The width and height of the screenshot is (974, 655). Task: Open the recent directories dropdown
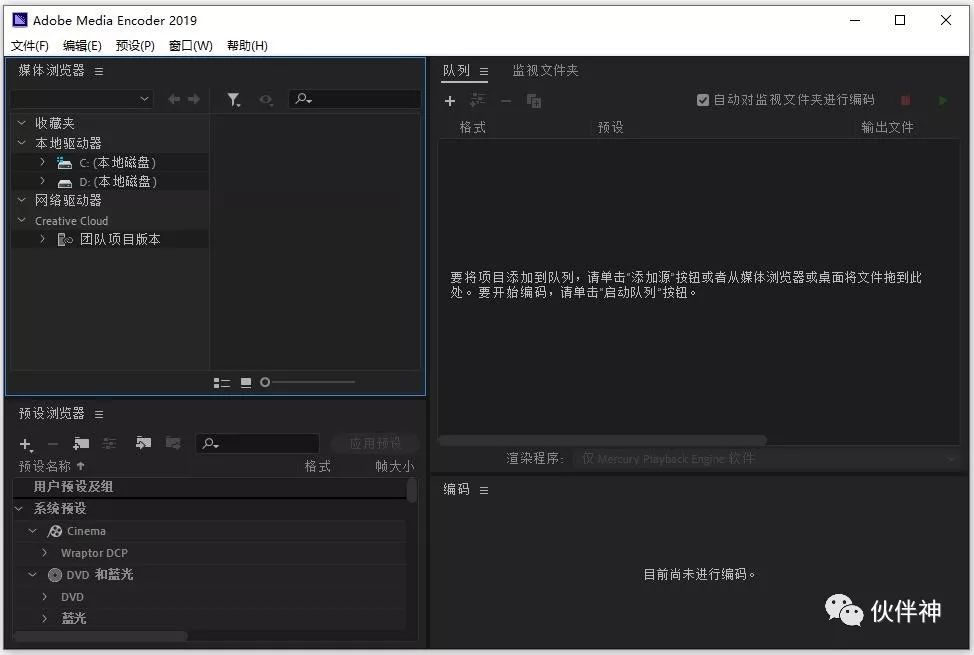[x=82, y=99]
